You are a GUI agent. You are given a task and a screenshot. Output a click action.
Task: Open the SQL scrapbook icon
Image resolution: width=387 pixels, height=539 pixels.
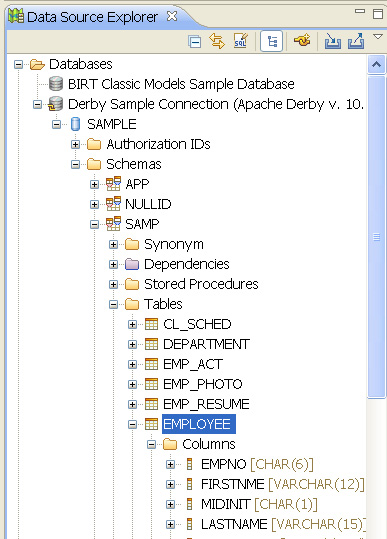(240, 41)
